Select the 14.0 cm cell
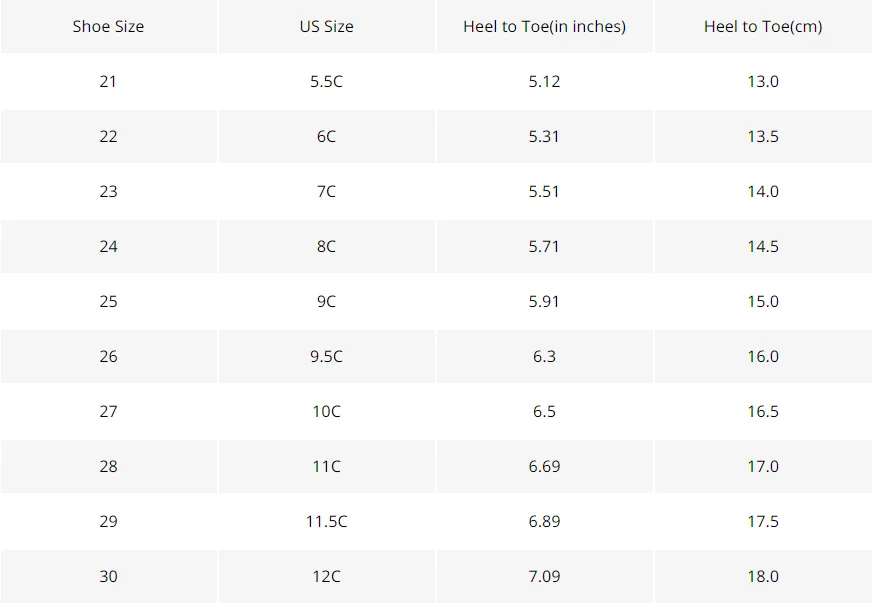This screenshot has height=606, width=872. click(763, 191)
